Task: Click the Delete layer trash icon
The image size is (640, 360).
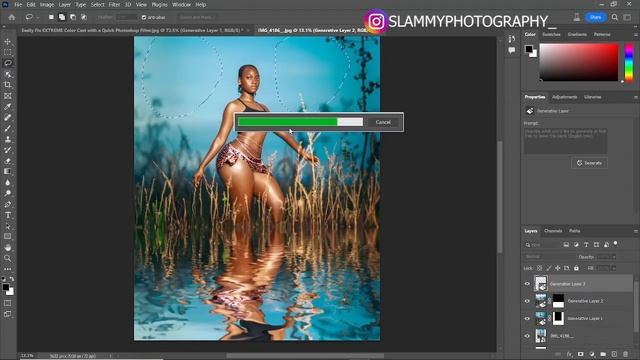Action: 625,354
